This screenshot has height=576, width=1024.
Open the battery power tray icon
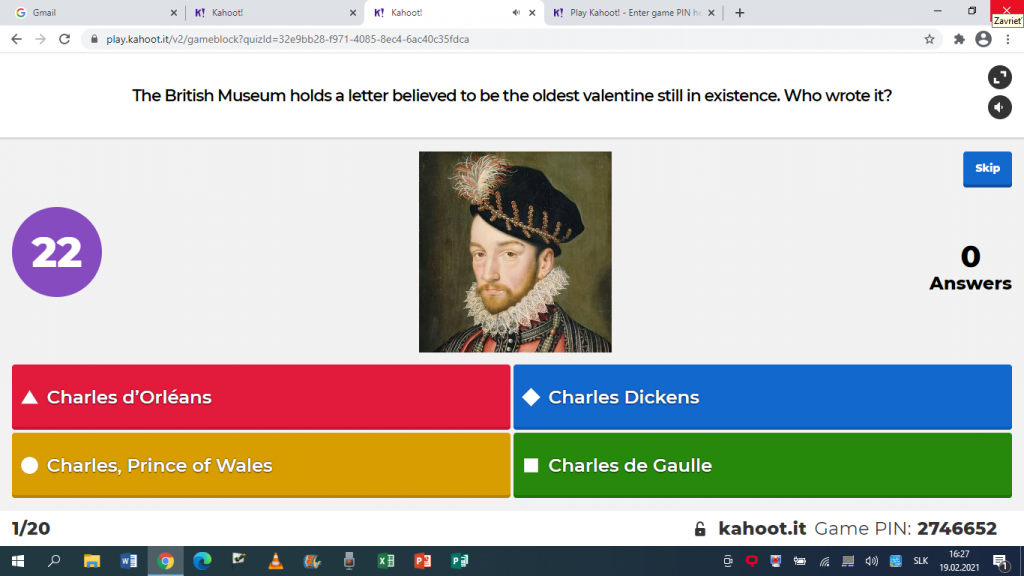tap(799, 561)
